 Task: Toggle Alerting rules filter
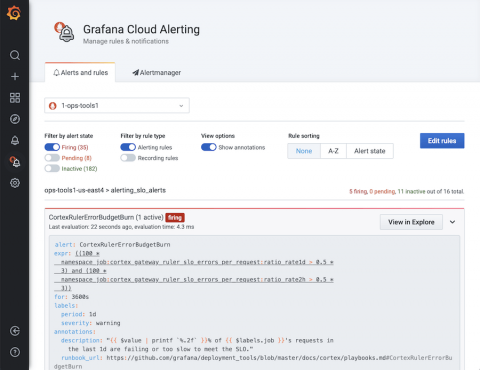point(128,147)
